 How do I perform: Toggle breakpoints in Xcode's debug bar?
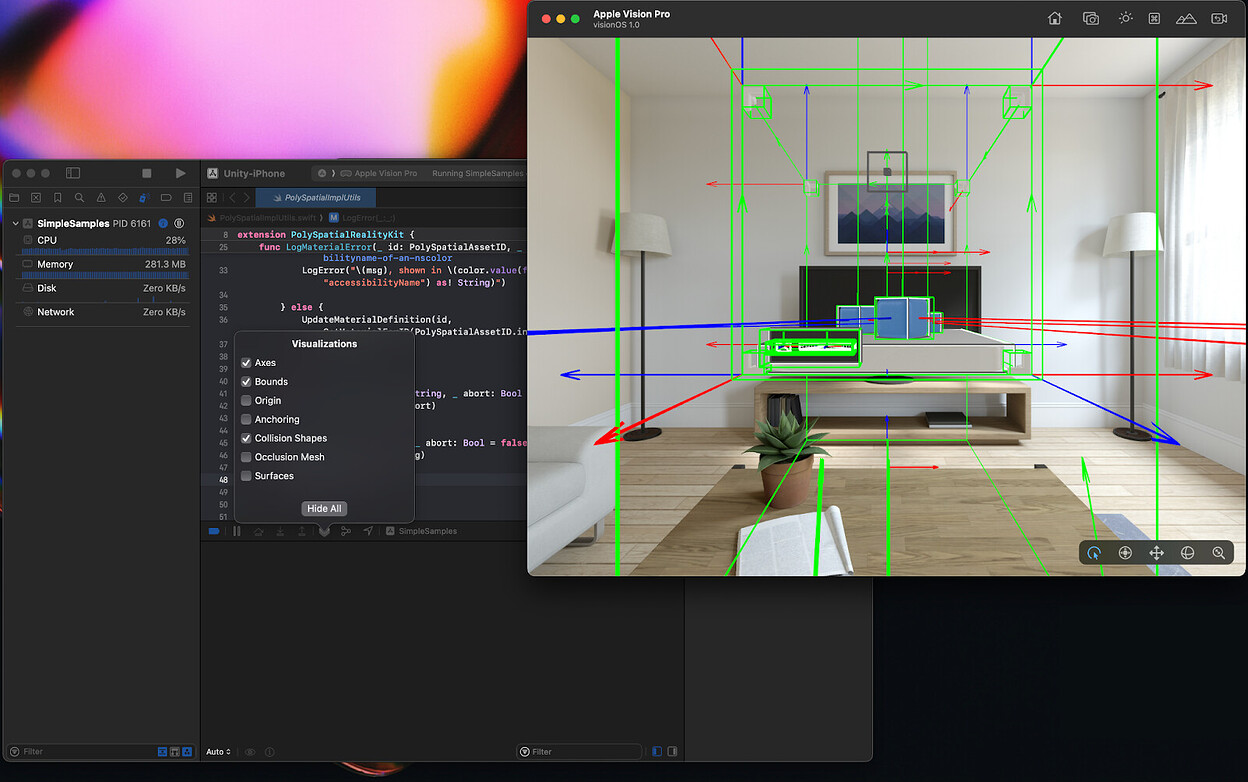pos(214,531)
